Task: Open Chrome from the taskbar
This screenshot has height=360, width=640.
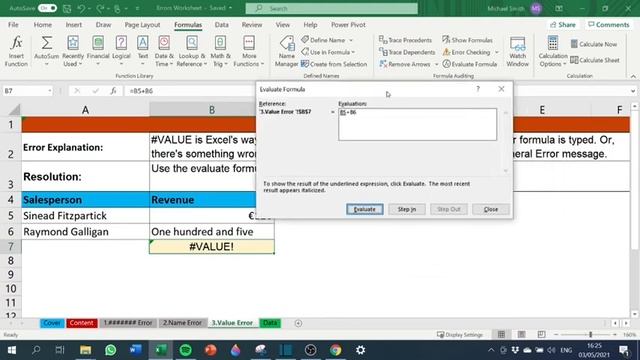Action: [336, 350]
